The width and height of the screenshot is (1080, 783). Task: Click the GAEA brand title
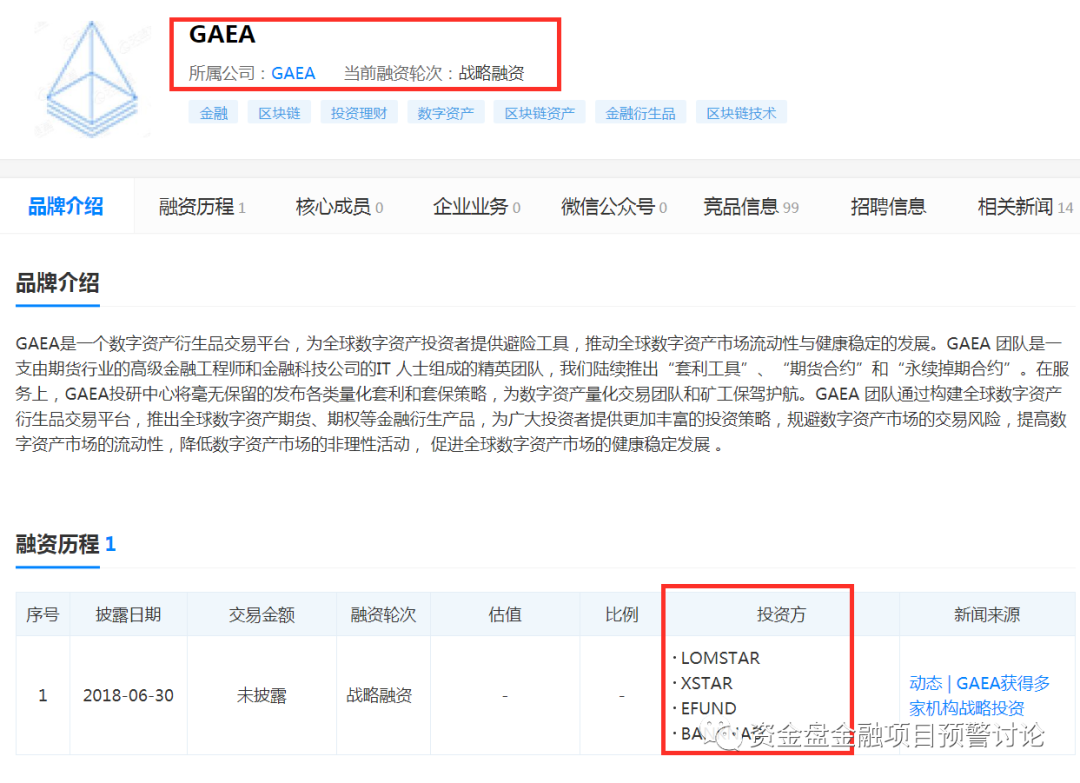(x=222, y=34)
